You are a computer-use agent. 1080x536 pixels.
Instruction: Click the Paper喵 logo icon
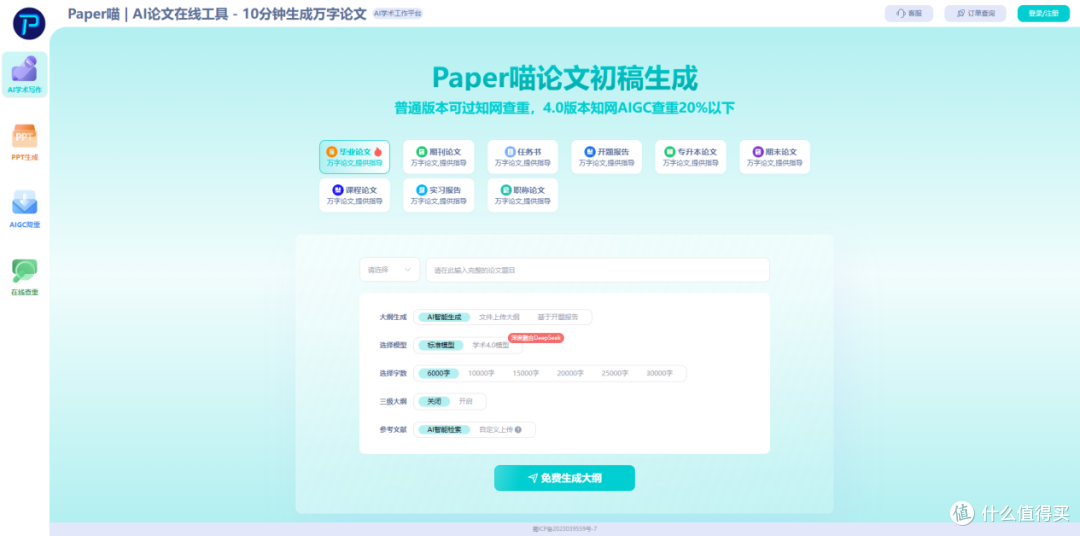[29, 23]
